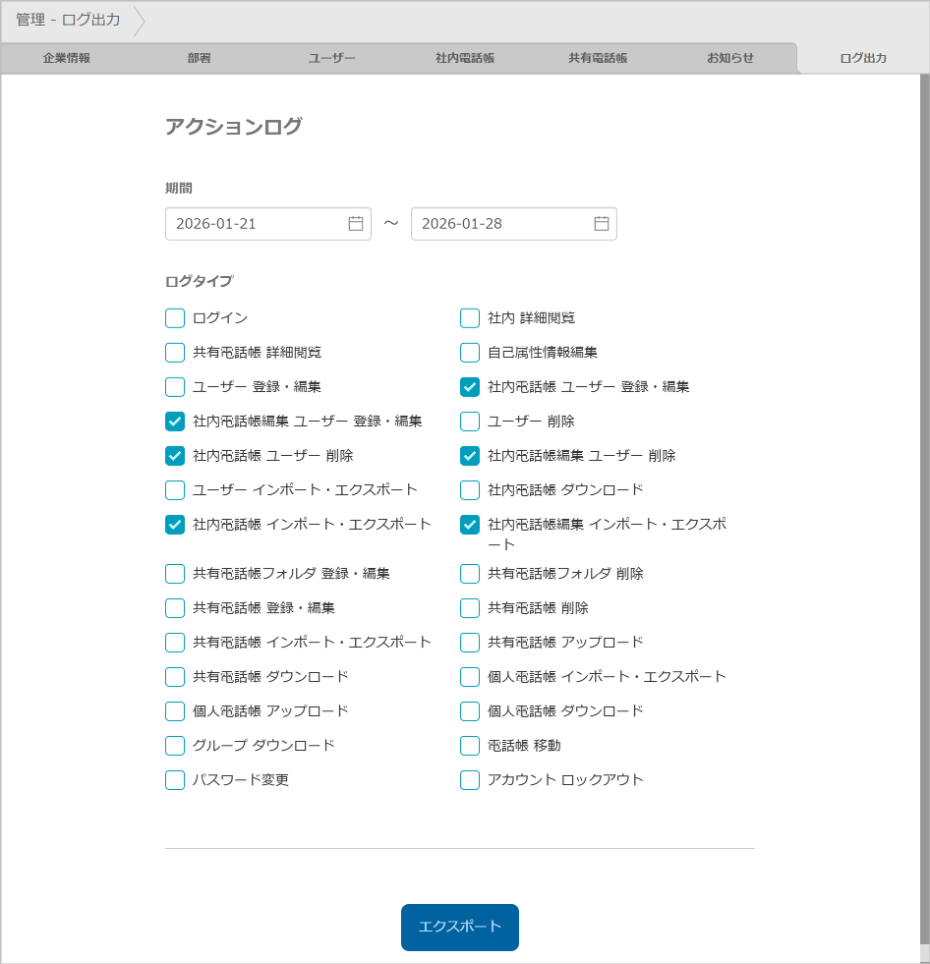Check the 電話帳 移動 checkbox
Image resolution: width=930 pixels, height=964 pixels.
click(470, 746)
